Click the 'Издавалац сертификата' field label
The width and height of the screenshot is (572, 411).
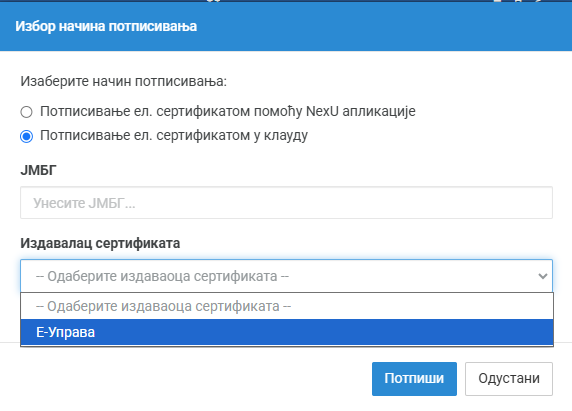[100, 243]
